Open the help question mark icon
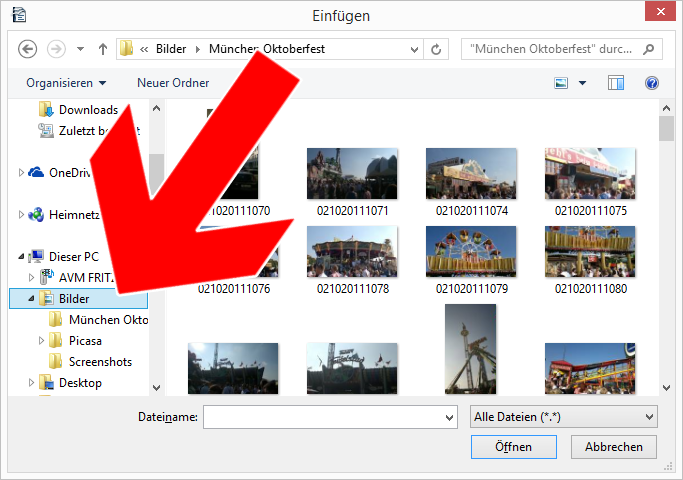683x480 pixels. pyautogui.click(x=652, y=83)
